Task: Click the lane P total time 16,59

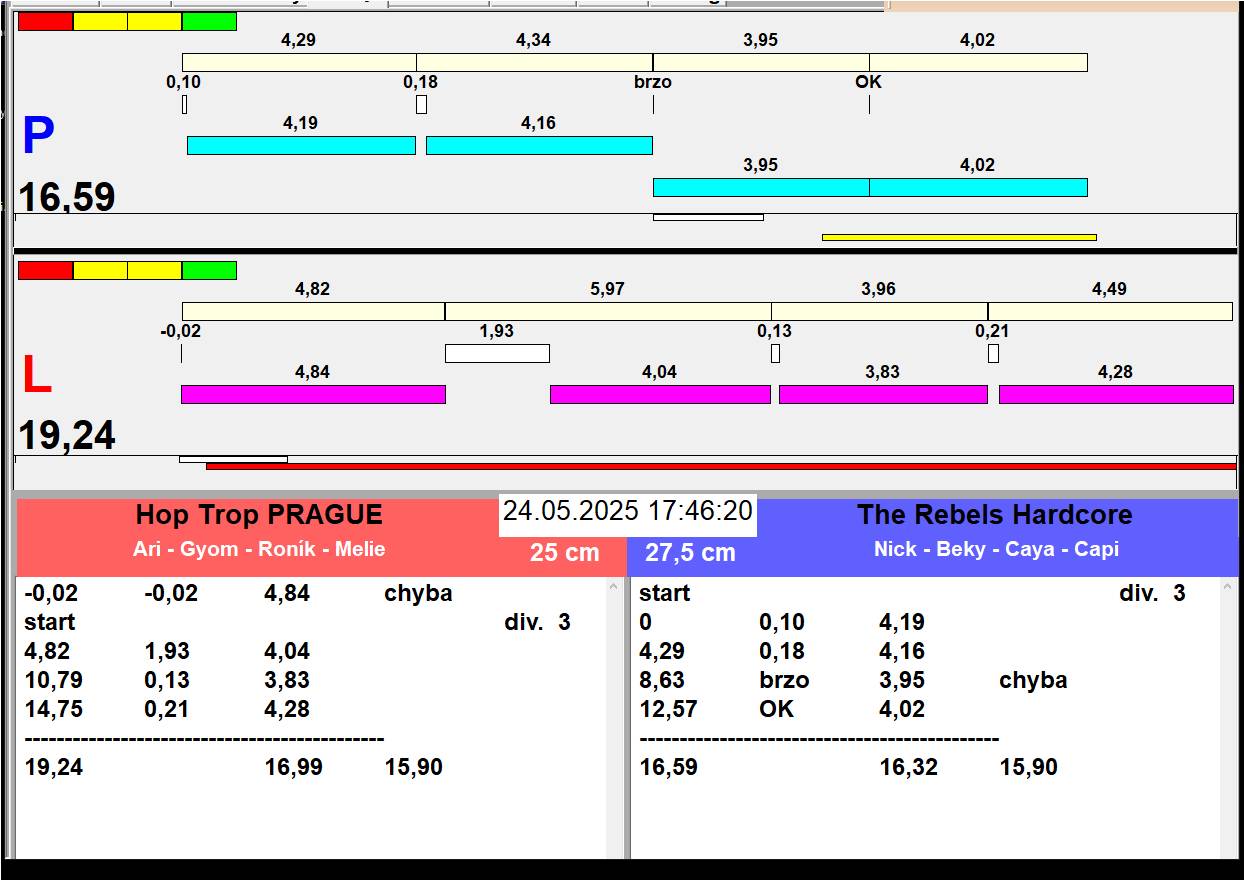Action: pyautogui.click(x=67, y=197)
